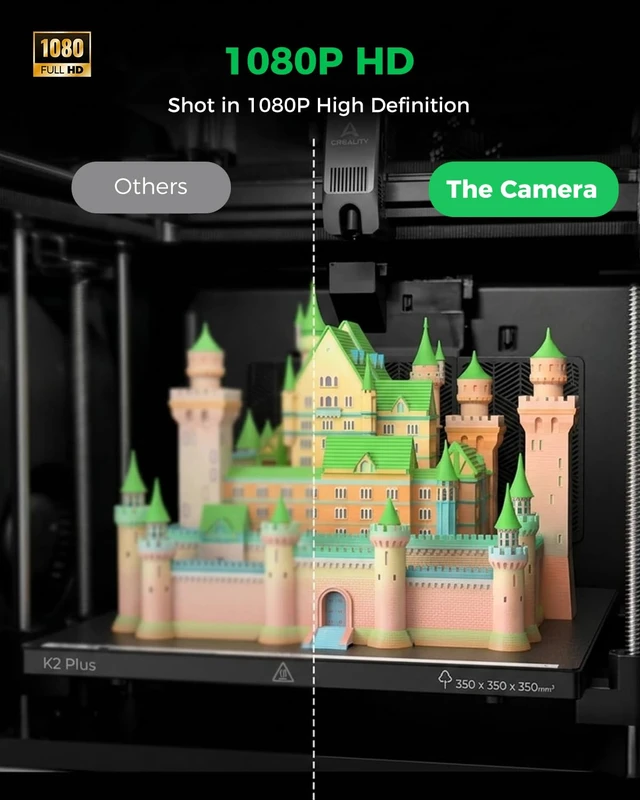Click the castle's blue arched gate
640x800 pixels.
[x=335, y=609]
